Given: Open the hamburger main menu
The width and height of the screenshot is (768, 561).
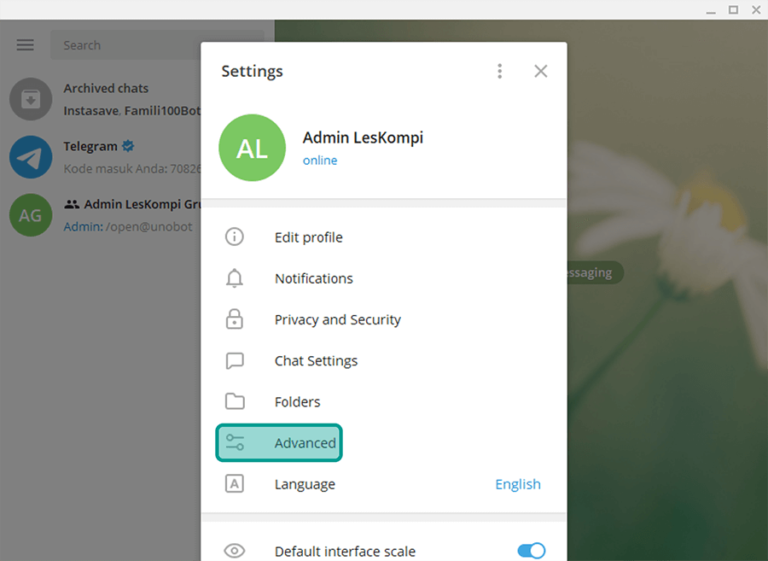Looking at the screenshot, I should pyautogui.click(x=25, y=45).
